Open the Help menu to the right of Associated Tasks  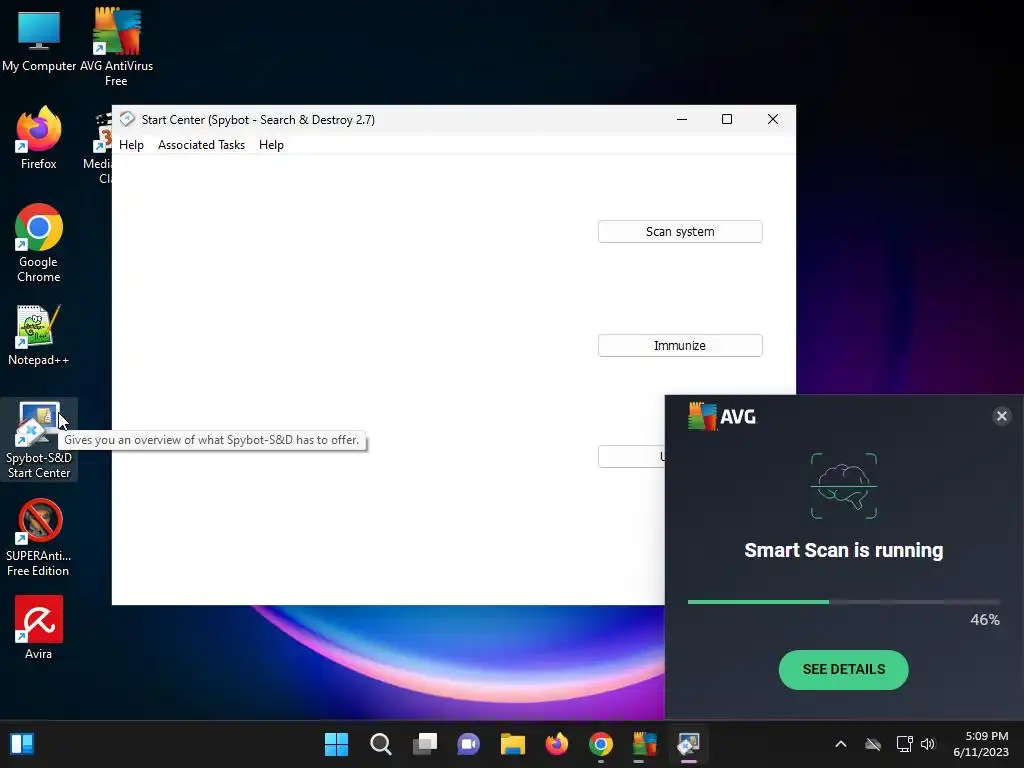coord(271,145)
